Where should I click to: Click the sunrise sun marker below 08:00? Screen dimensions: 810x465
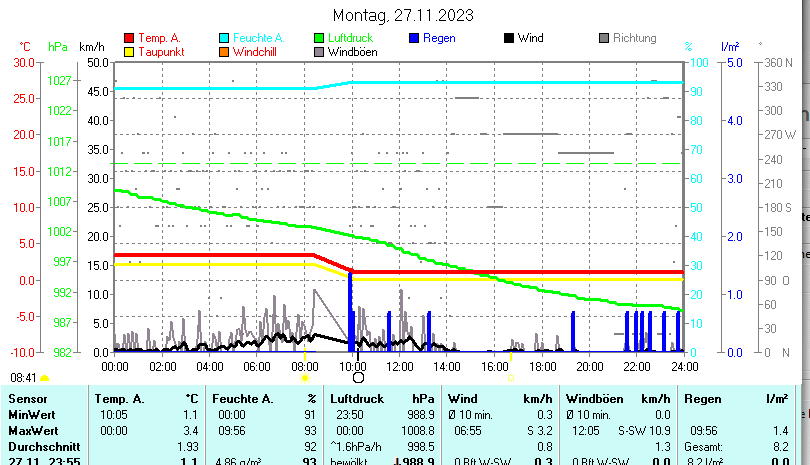tap(304, 378)
